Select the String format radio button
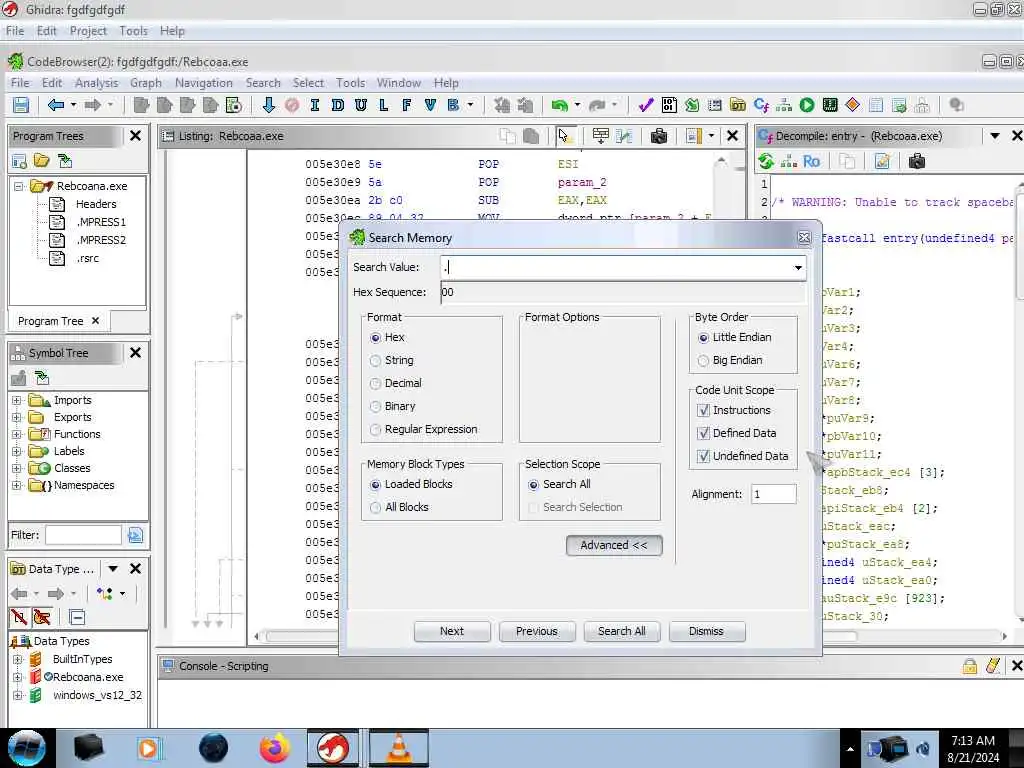Screen dimensions: 1024x768 coord(376,360)
